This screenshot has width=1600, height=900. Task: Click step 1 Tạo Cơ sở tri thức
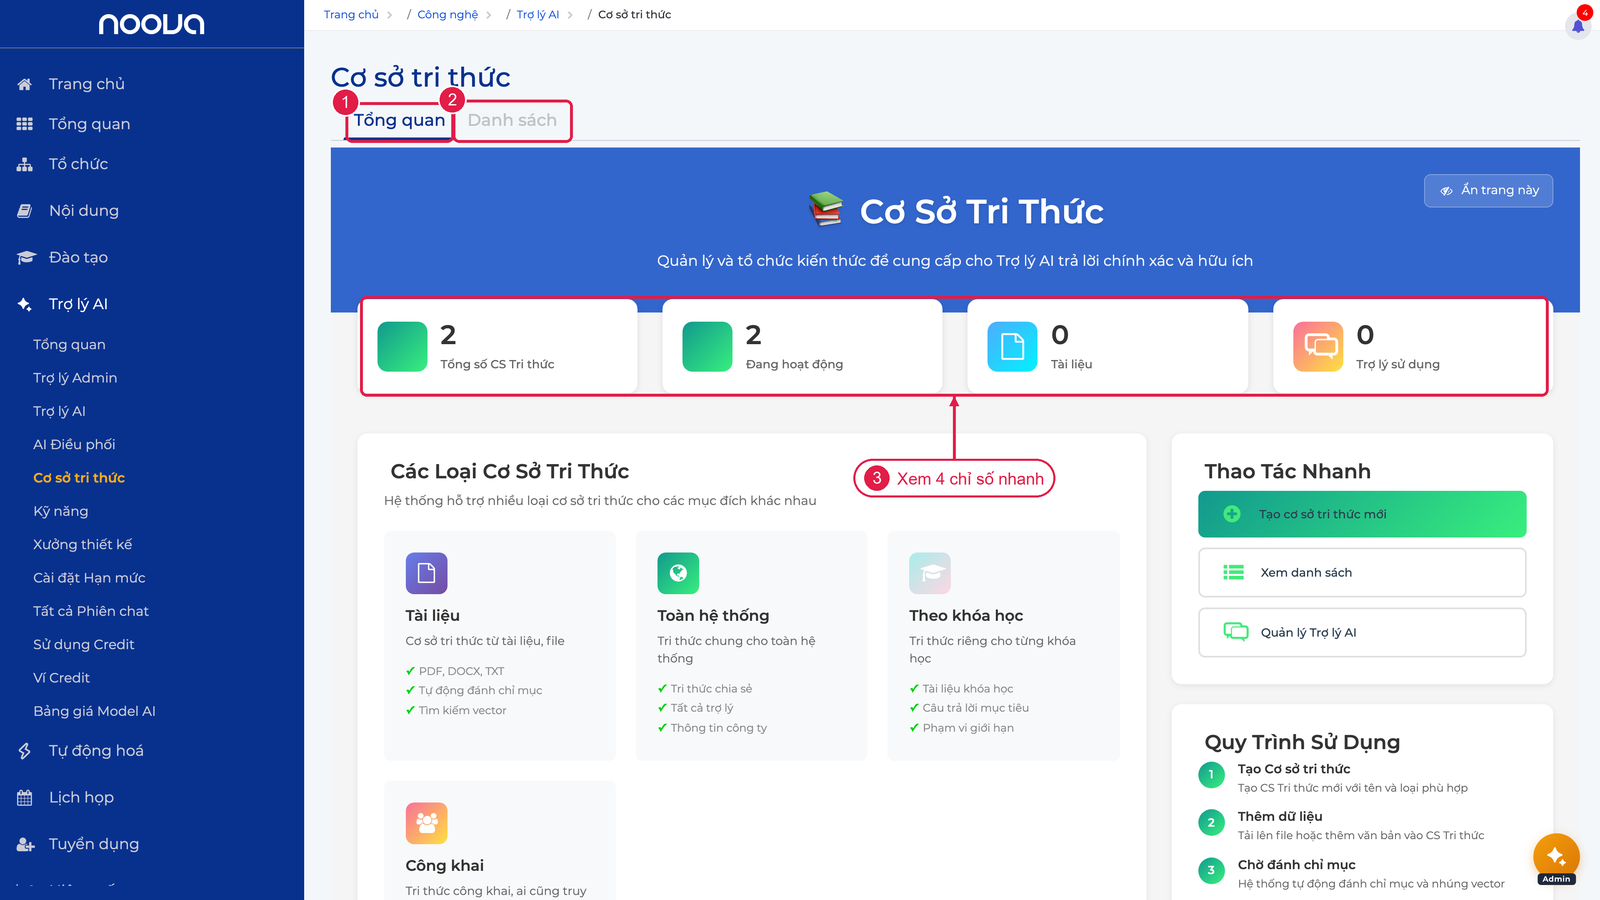[x=1294, y=769]
